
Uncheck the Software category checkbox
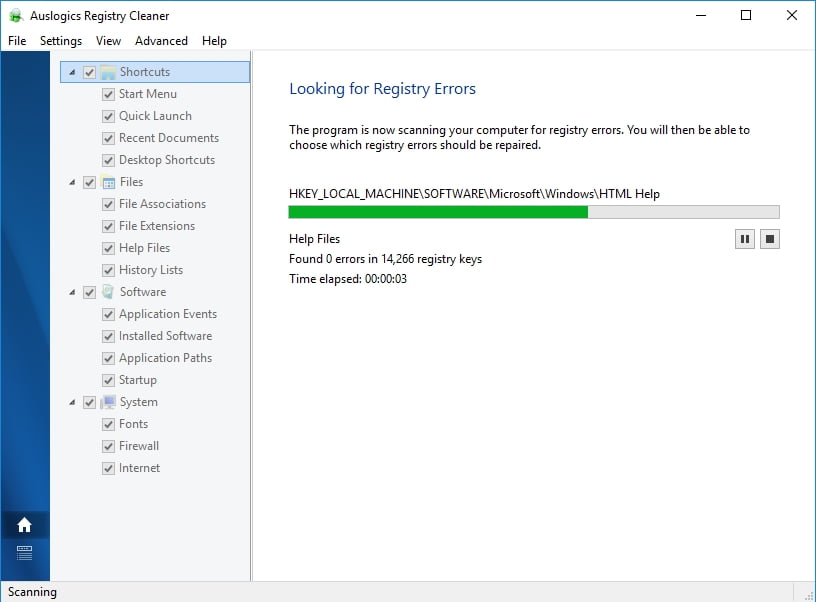pos(90,292)
